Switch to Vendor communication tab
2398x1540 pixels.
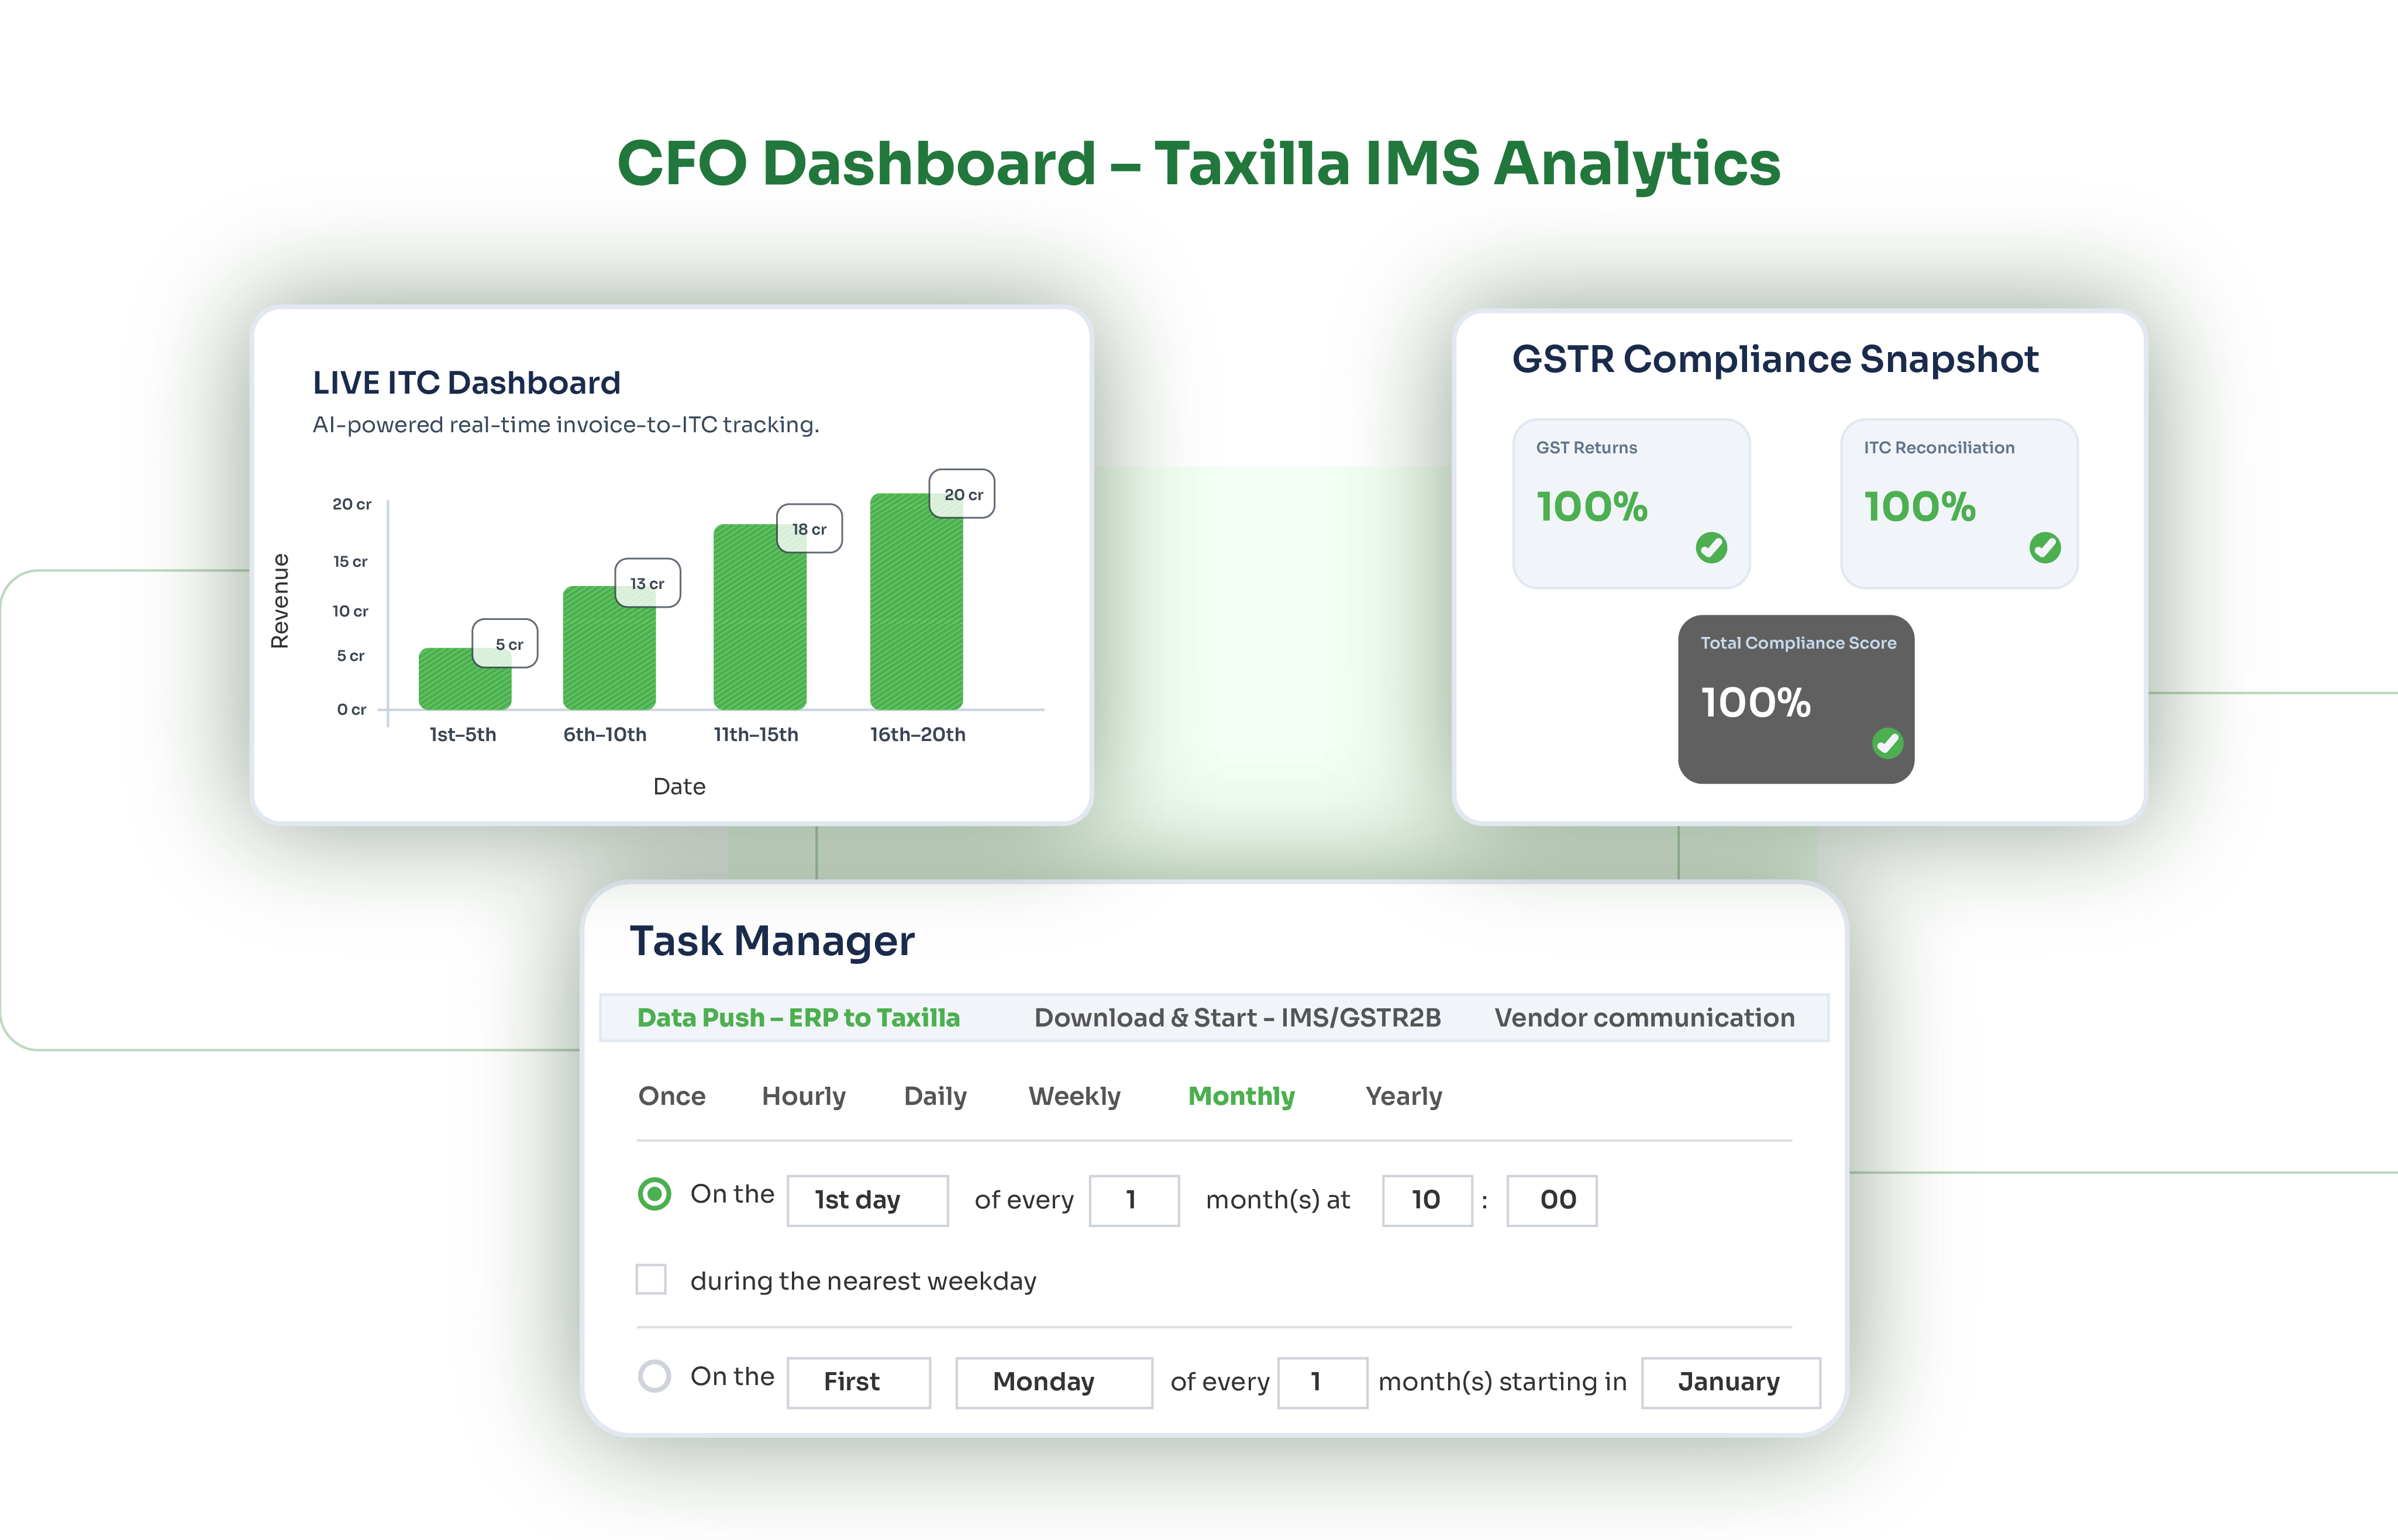click(1644, 1018)
